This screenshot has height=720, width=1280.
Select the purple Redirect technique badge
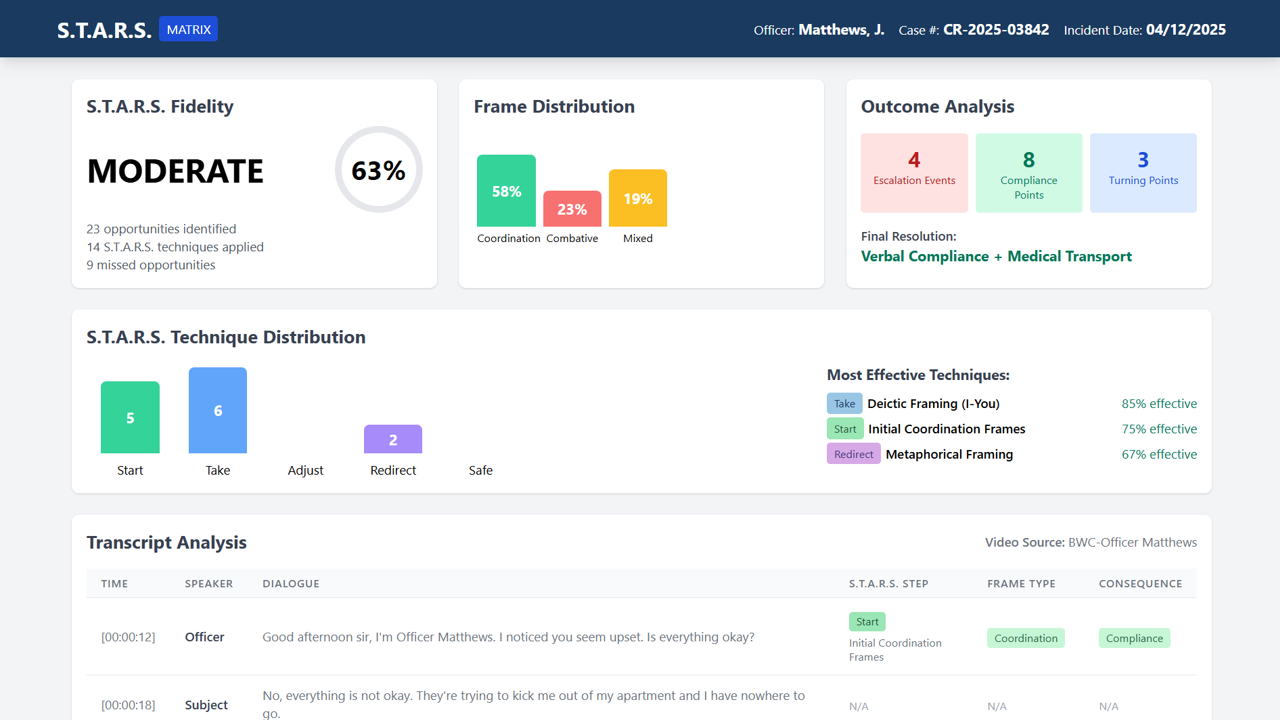tap(853, 453)
